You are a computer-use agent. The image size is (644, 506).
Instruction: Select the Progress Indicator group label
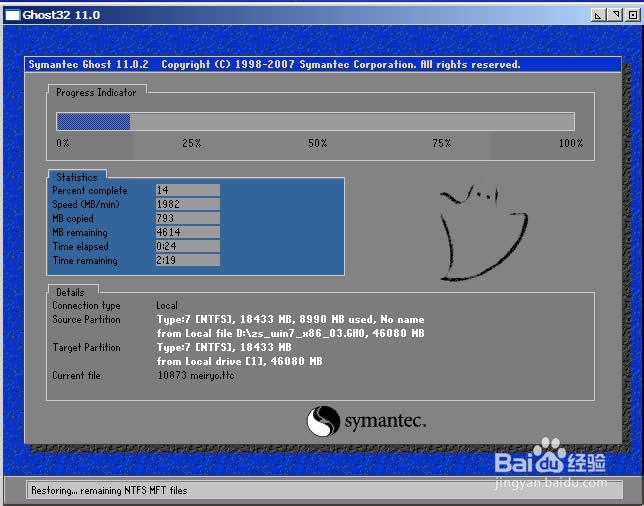point(96,92)
